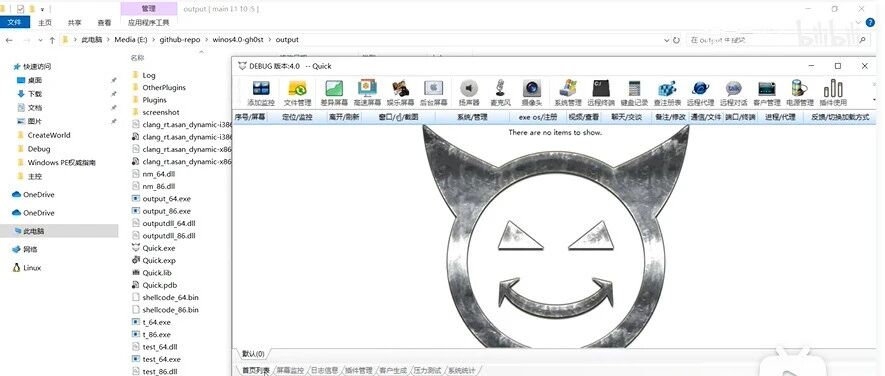The height and width of the screenshot is (376, 885).
Task: Select the shellcode_64.bin file
Action: click(x=165, y=298)
